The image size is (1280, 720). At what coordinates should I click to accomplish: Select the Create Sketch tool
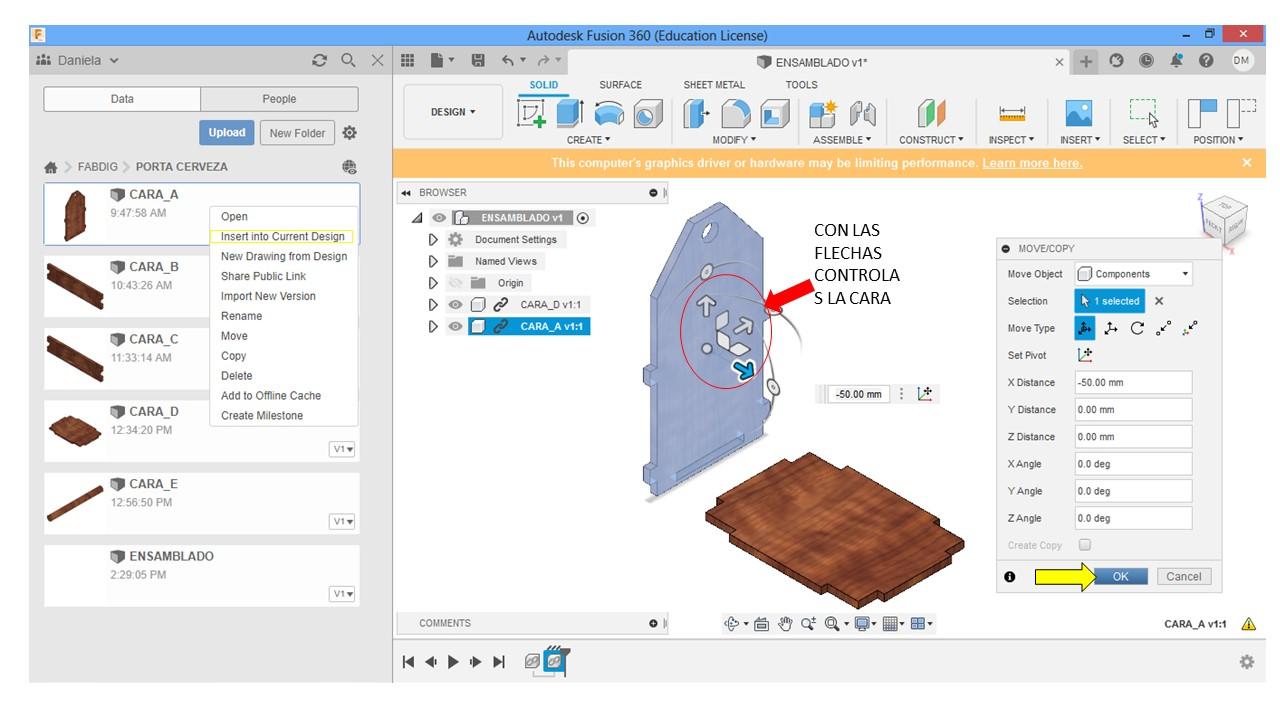click(x=531, y=113)
